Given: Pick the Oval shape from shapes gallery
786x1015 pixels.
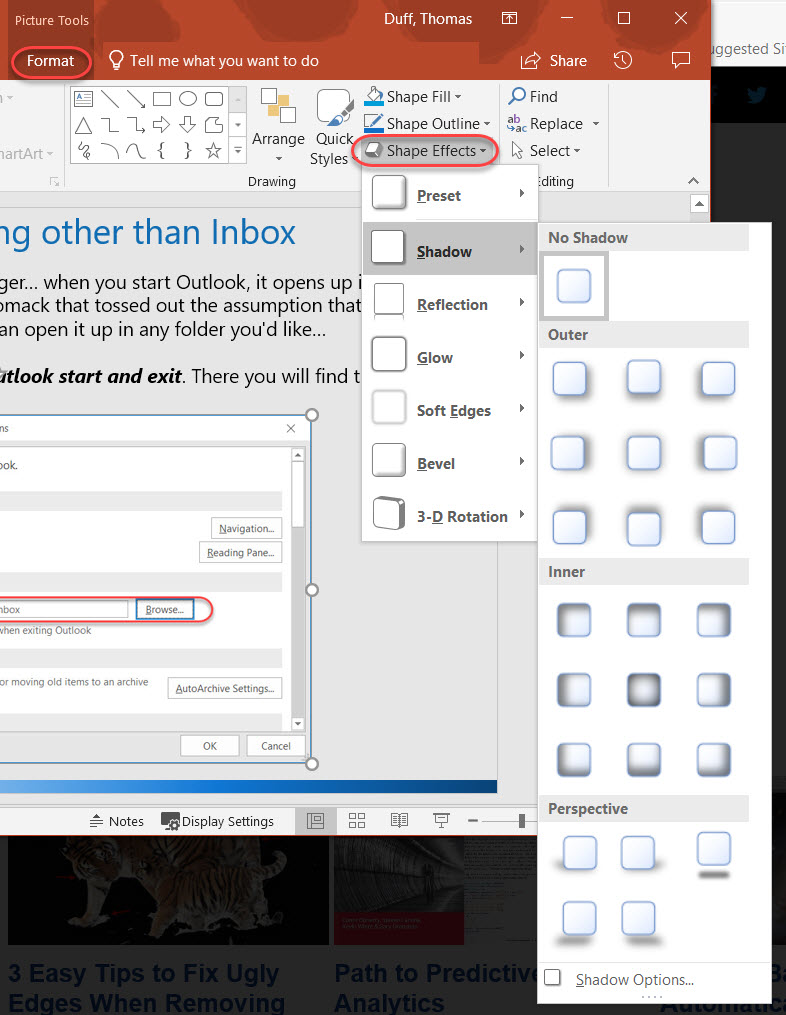Looking at the screenshot, I should (188, 98).
